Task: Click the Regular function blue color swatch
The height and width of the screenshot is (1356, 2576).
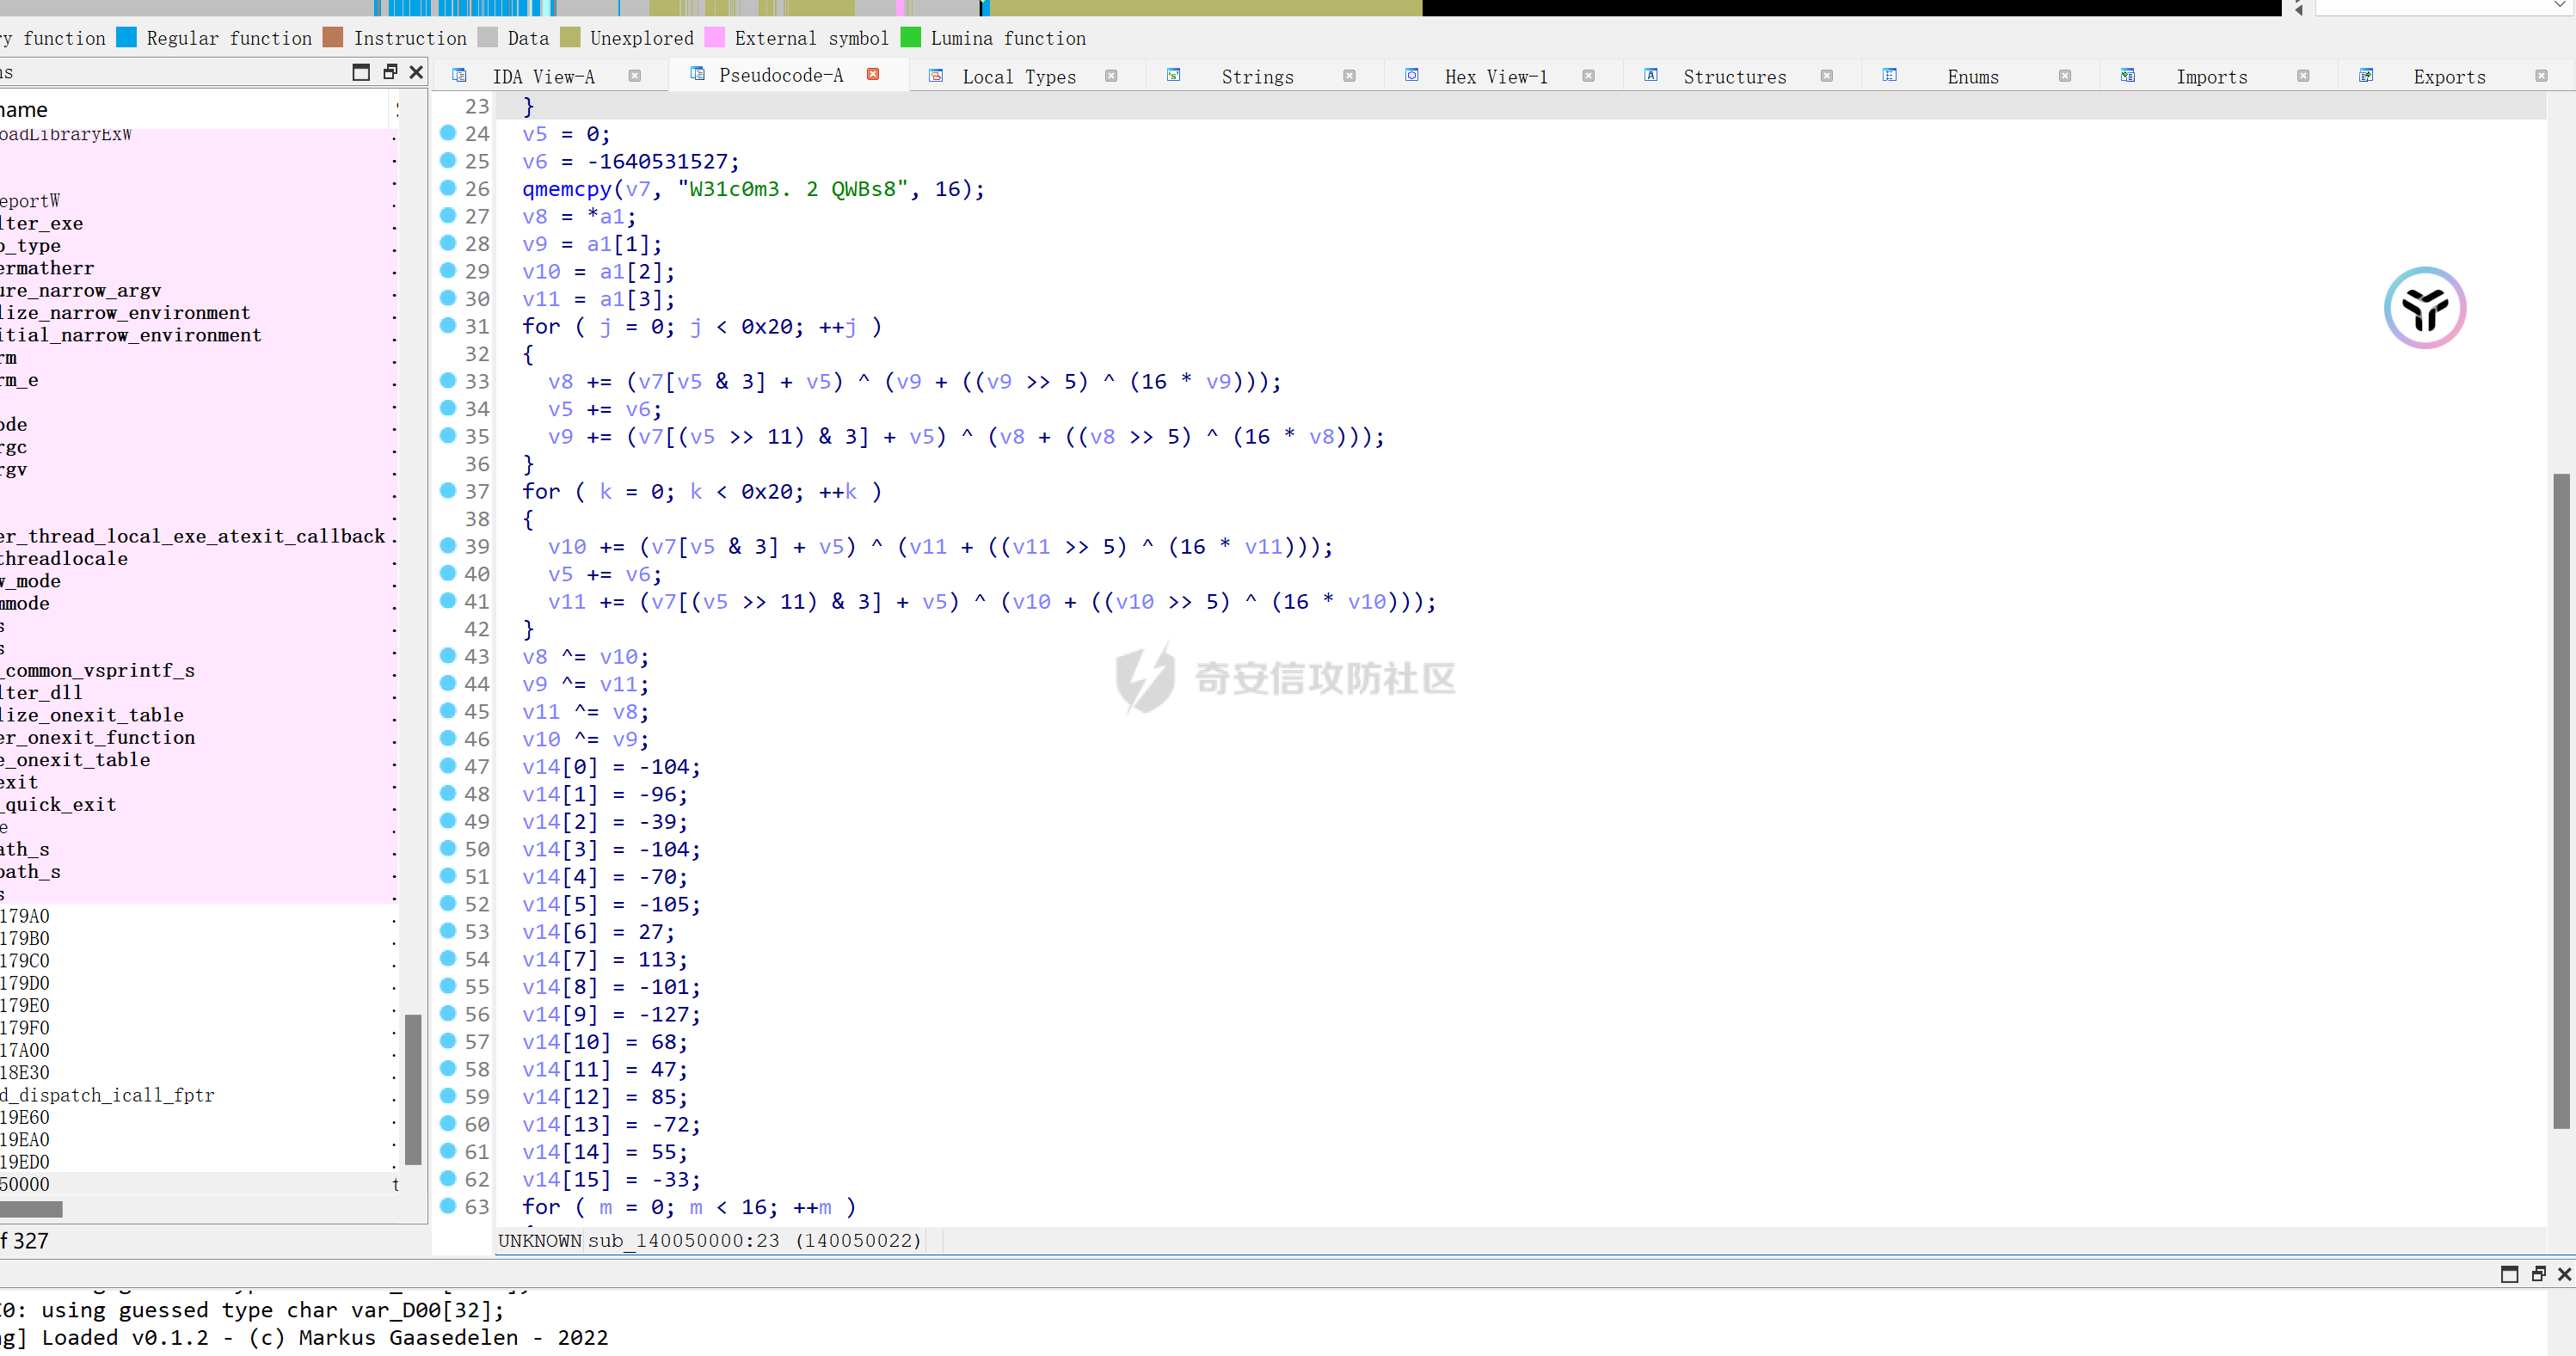Action: 126,38
